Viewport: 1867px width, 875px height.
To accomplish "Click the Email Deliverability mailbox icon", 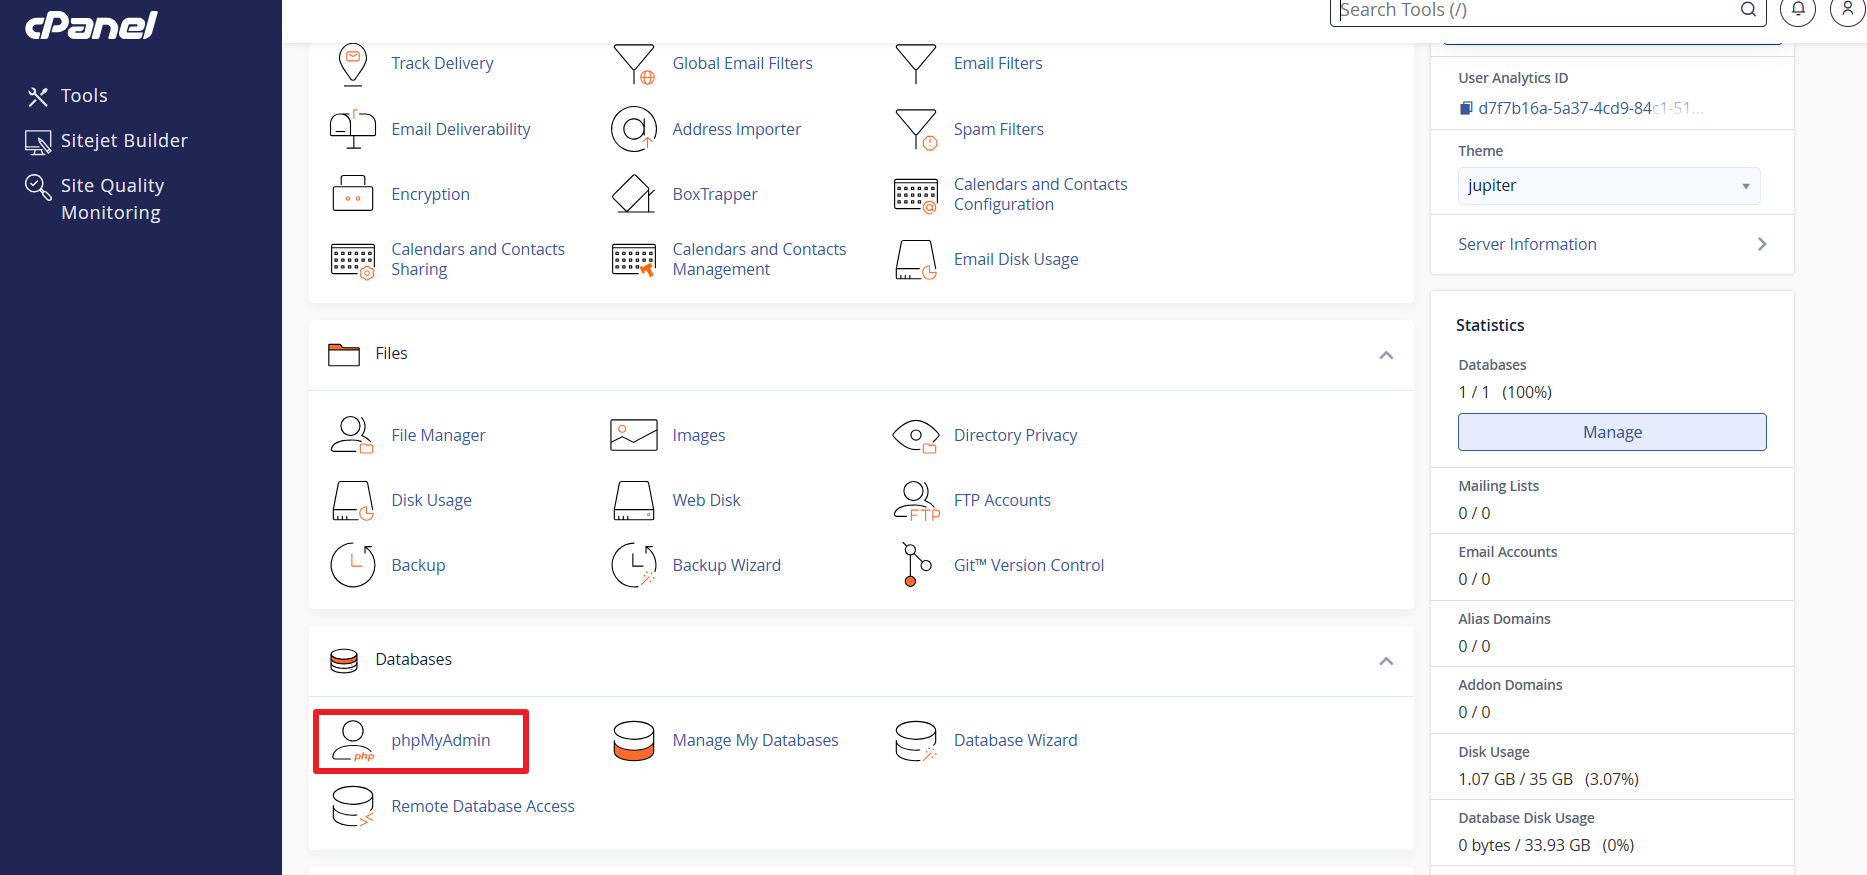I will tap(352, 129).
